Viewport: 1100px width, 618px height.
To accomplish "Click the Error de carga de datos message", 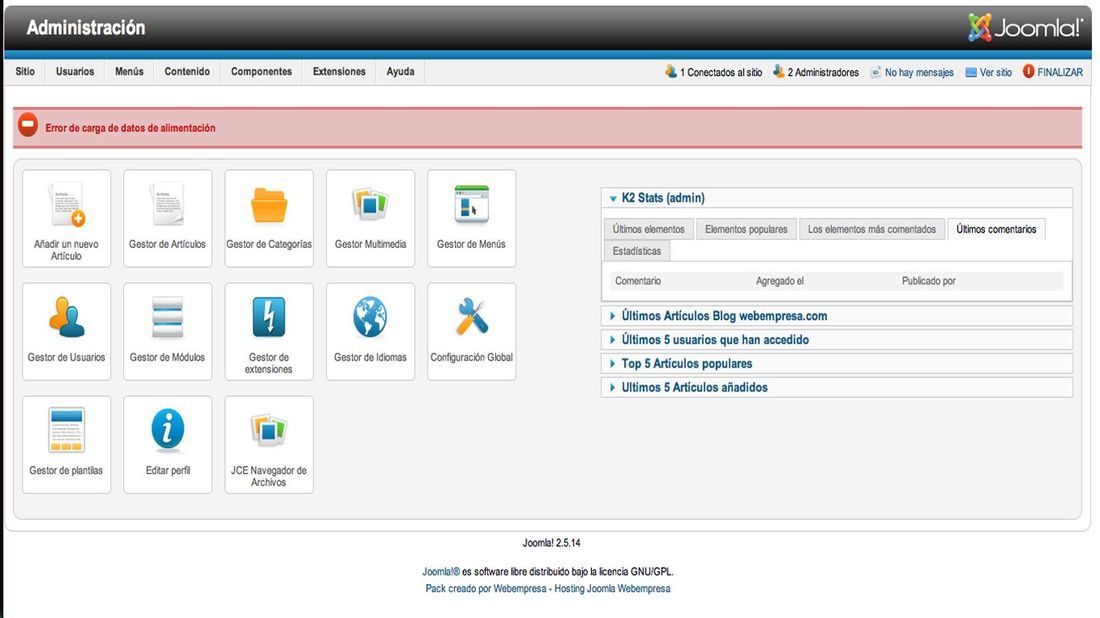I will (130, 128).
